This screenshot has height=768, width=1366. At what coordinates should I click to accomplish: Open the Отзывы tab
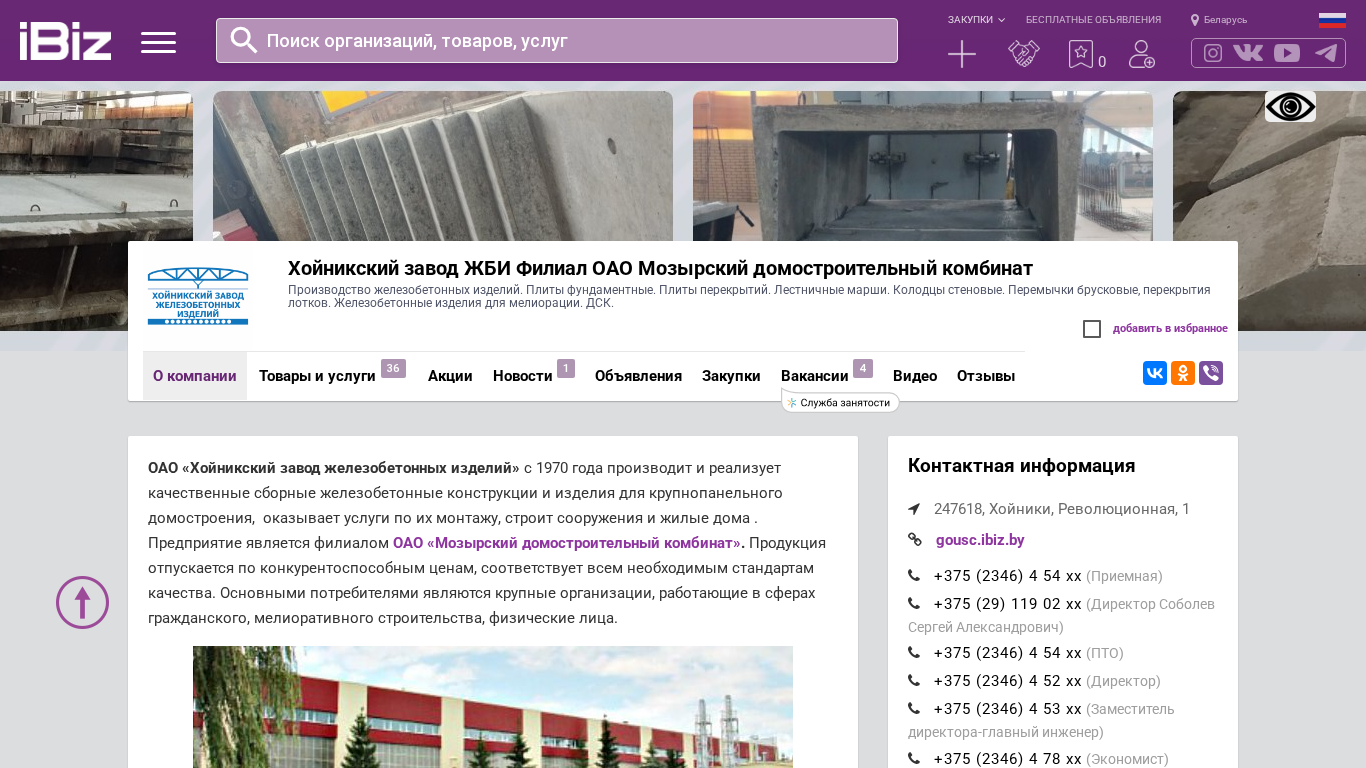[x=986, y=376]
